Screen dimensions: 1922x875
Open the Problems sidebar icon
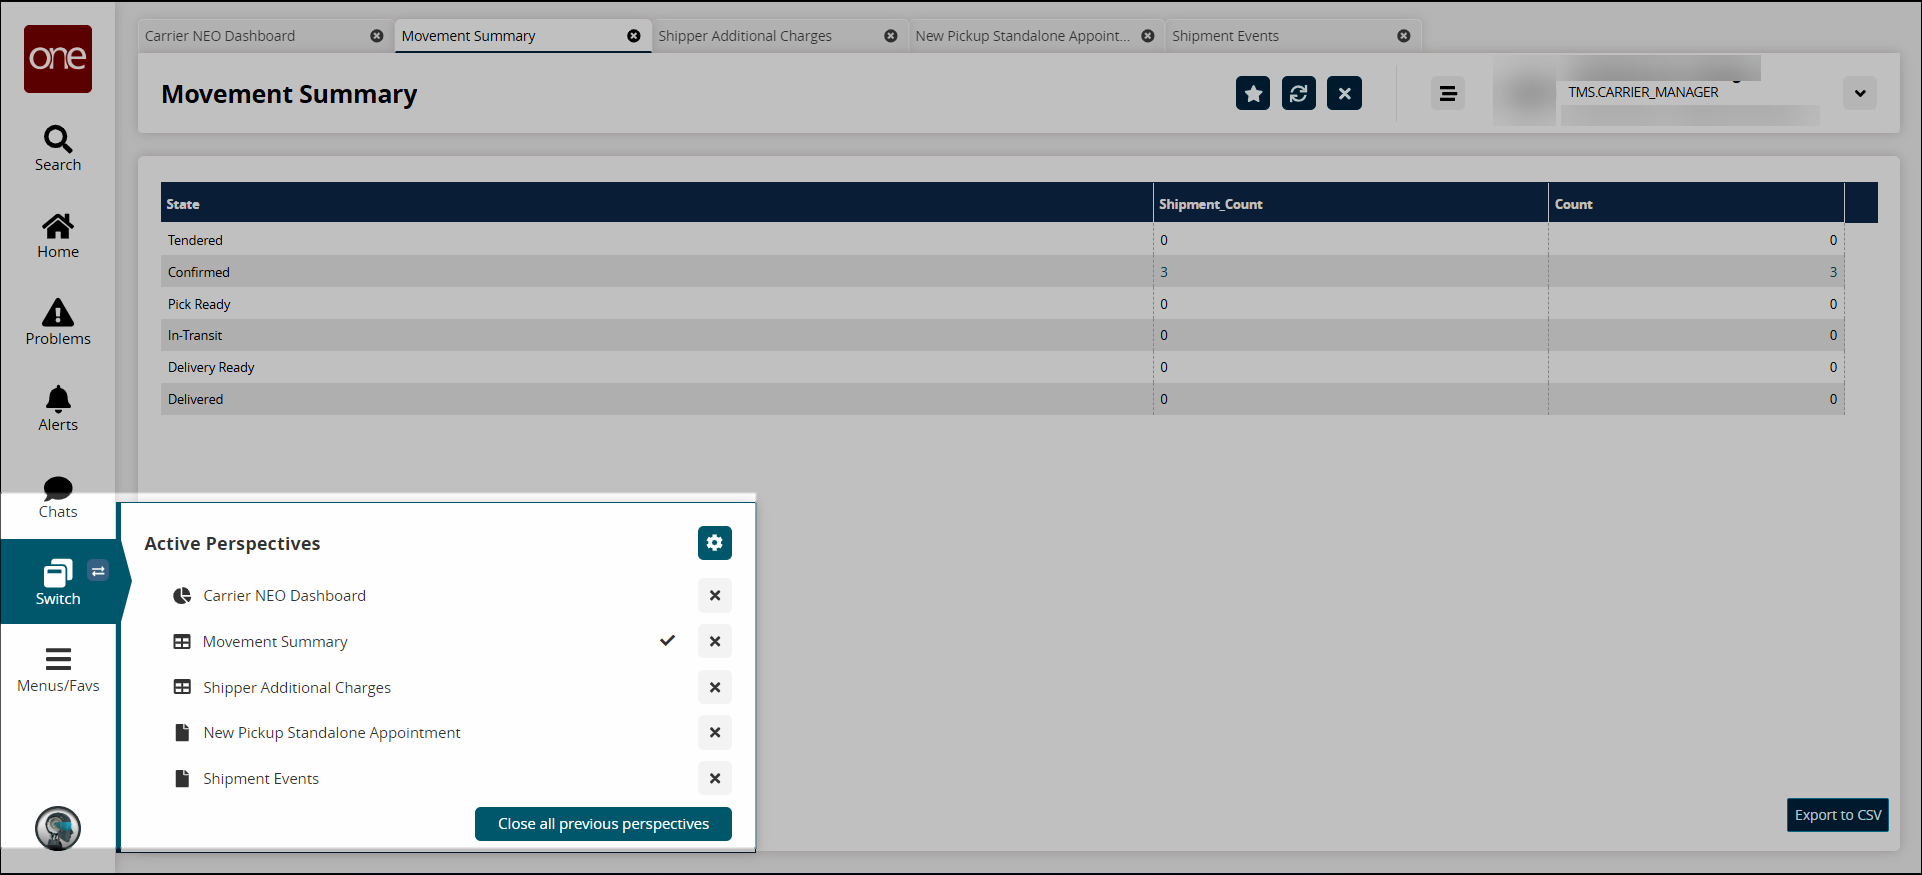coord(58,323)
